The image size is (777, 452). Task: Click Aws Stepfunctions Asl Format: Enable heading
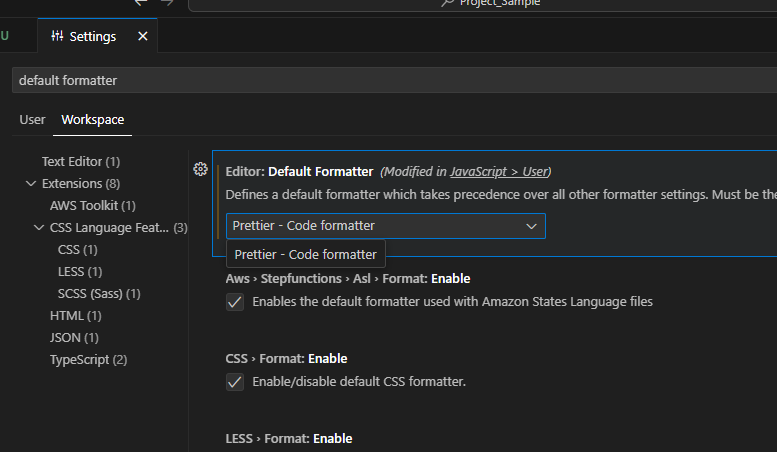click(x=348, y=279)
